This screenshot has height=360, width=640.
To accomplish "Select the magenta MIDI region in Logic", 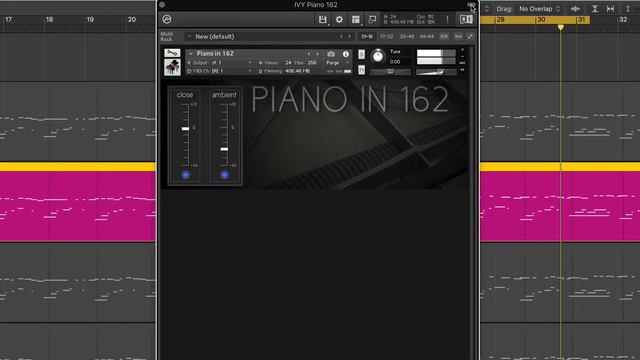I will pos(78,206).
